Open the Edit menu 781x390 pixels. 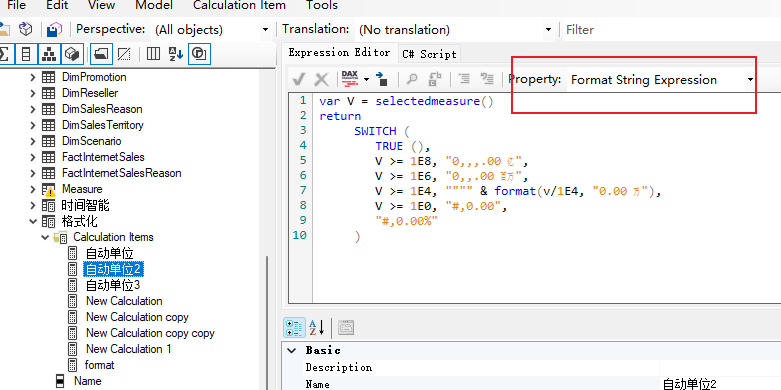57,5
